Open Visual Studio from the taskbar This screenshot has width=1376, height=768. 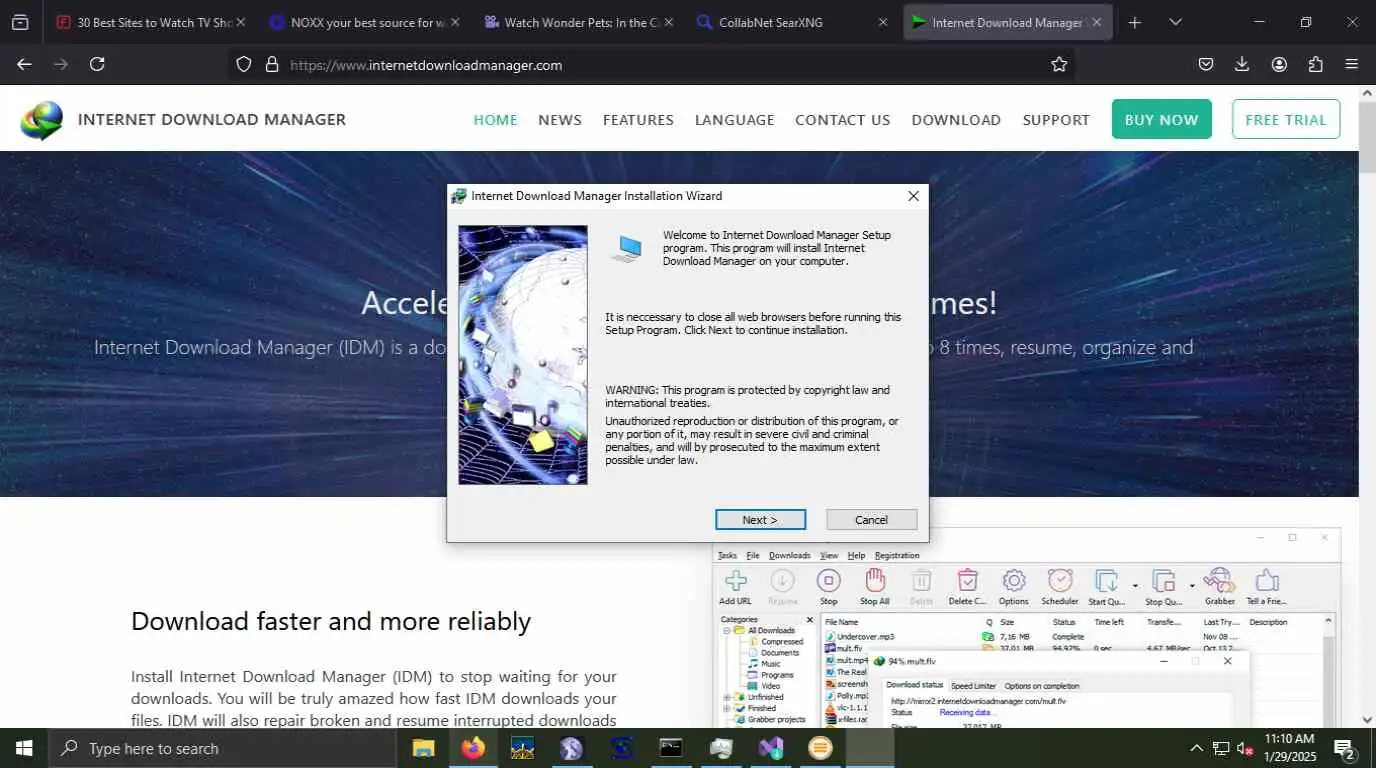coord(770,748)
